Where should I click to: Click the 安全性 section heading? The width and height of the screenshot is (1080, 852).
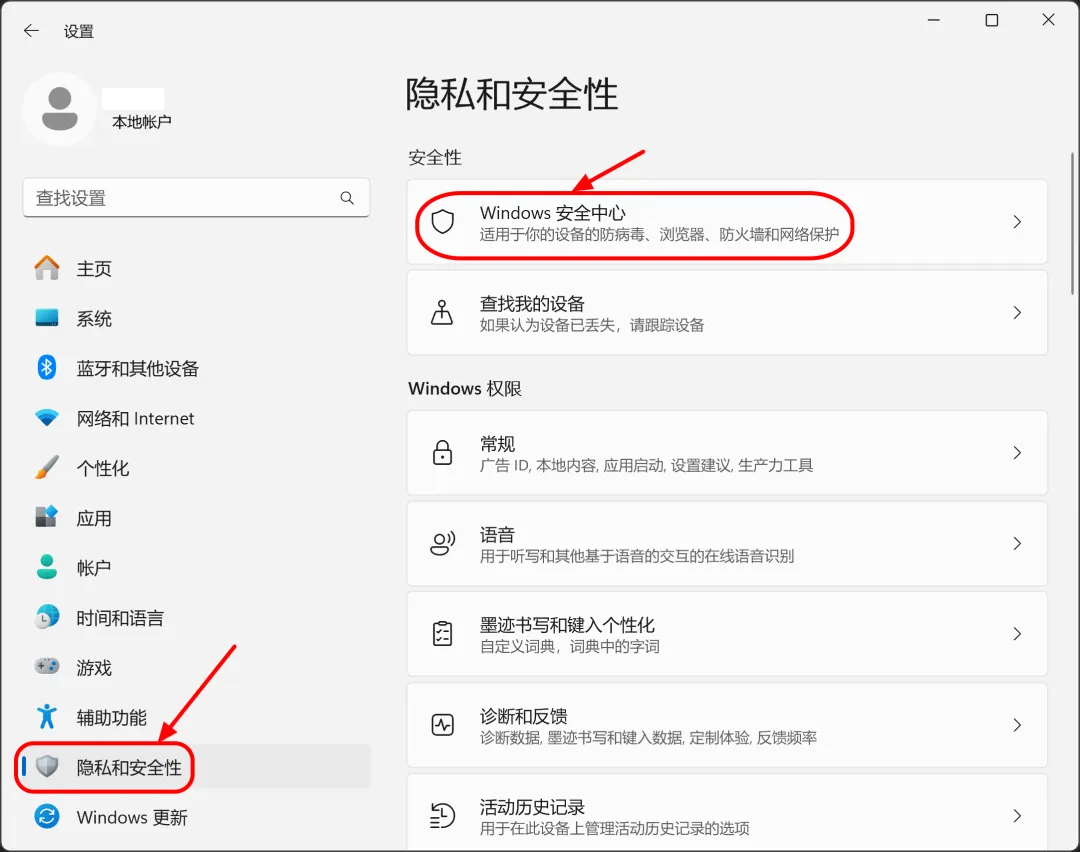coord(435,157)
